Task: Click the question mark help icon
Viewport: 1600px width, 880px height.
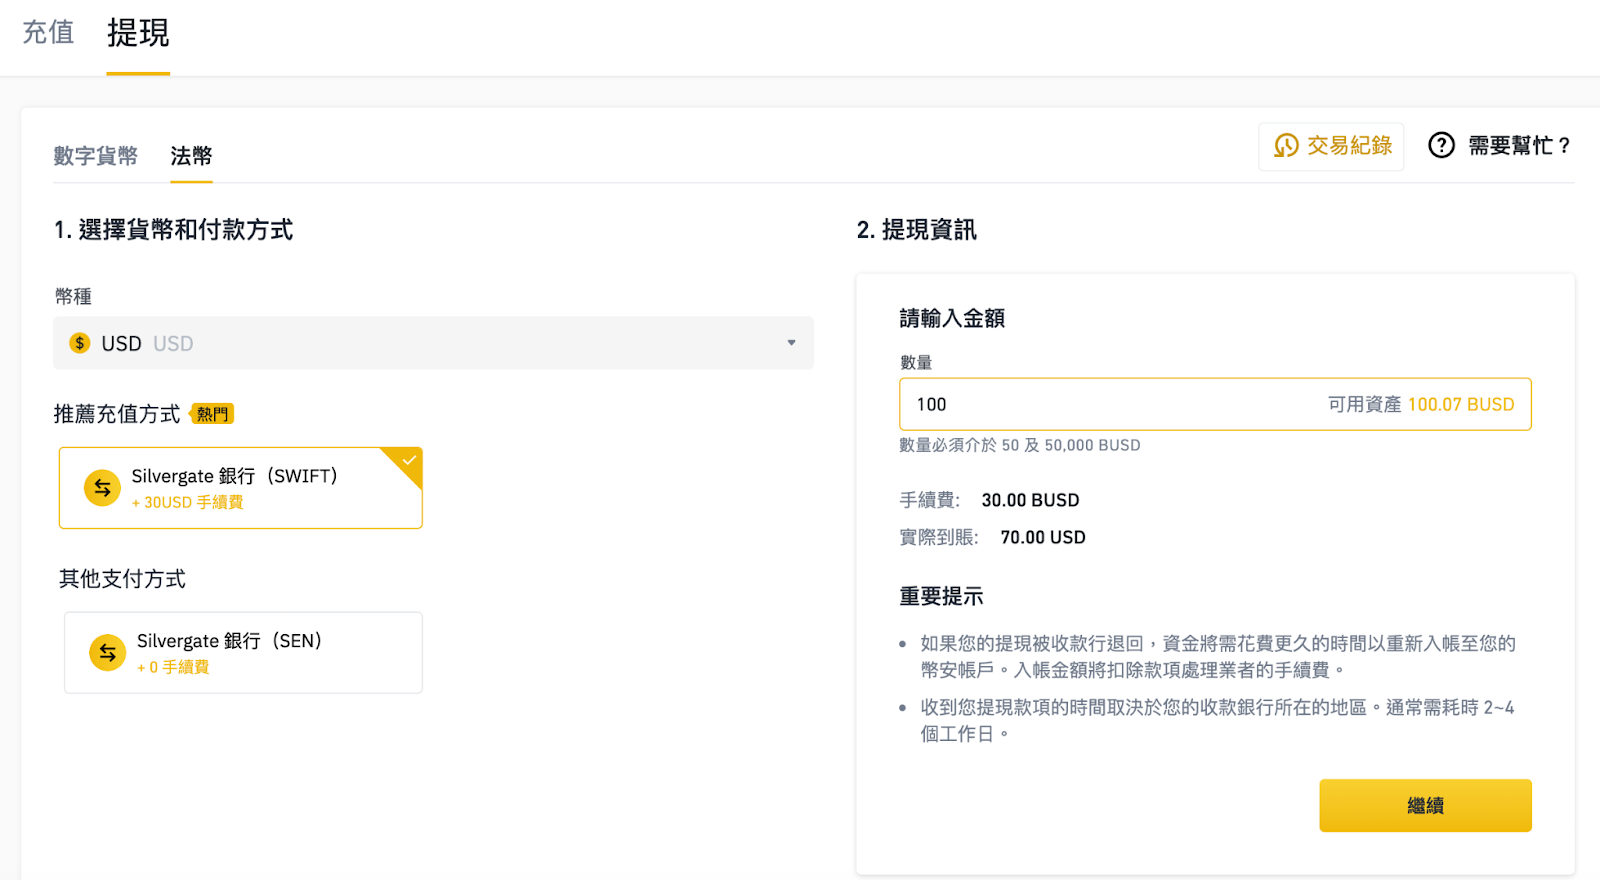Action: pyautogui.click(x=1441, y=146)
